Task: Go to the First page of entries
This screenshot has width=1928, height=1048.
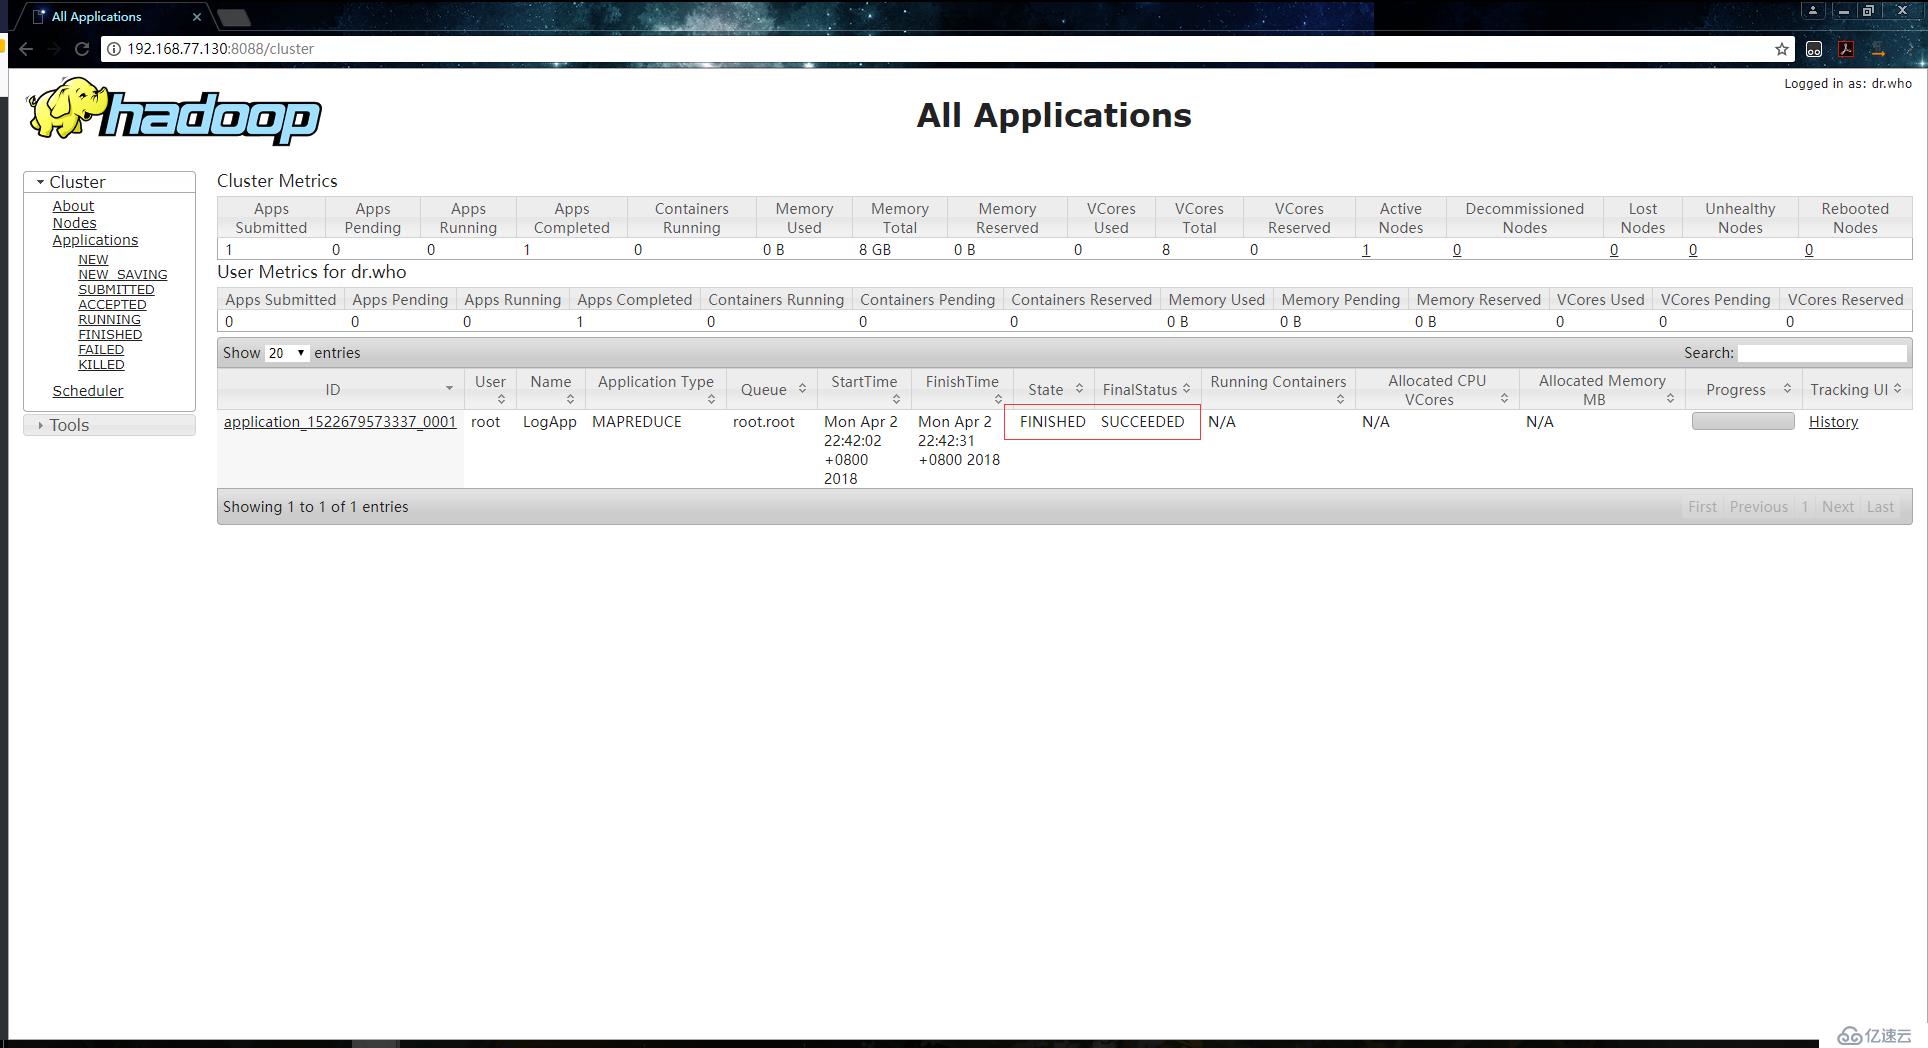Action: pos(1702,507)
